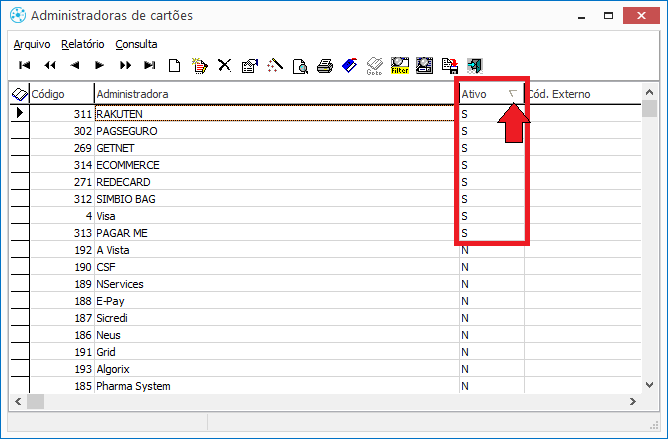The width and height of the screenshot is (668, 439).
Task: Go to the first record
Action: pyautogui.click(x=25, y=65)
